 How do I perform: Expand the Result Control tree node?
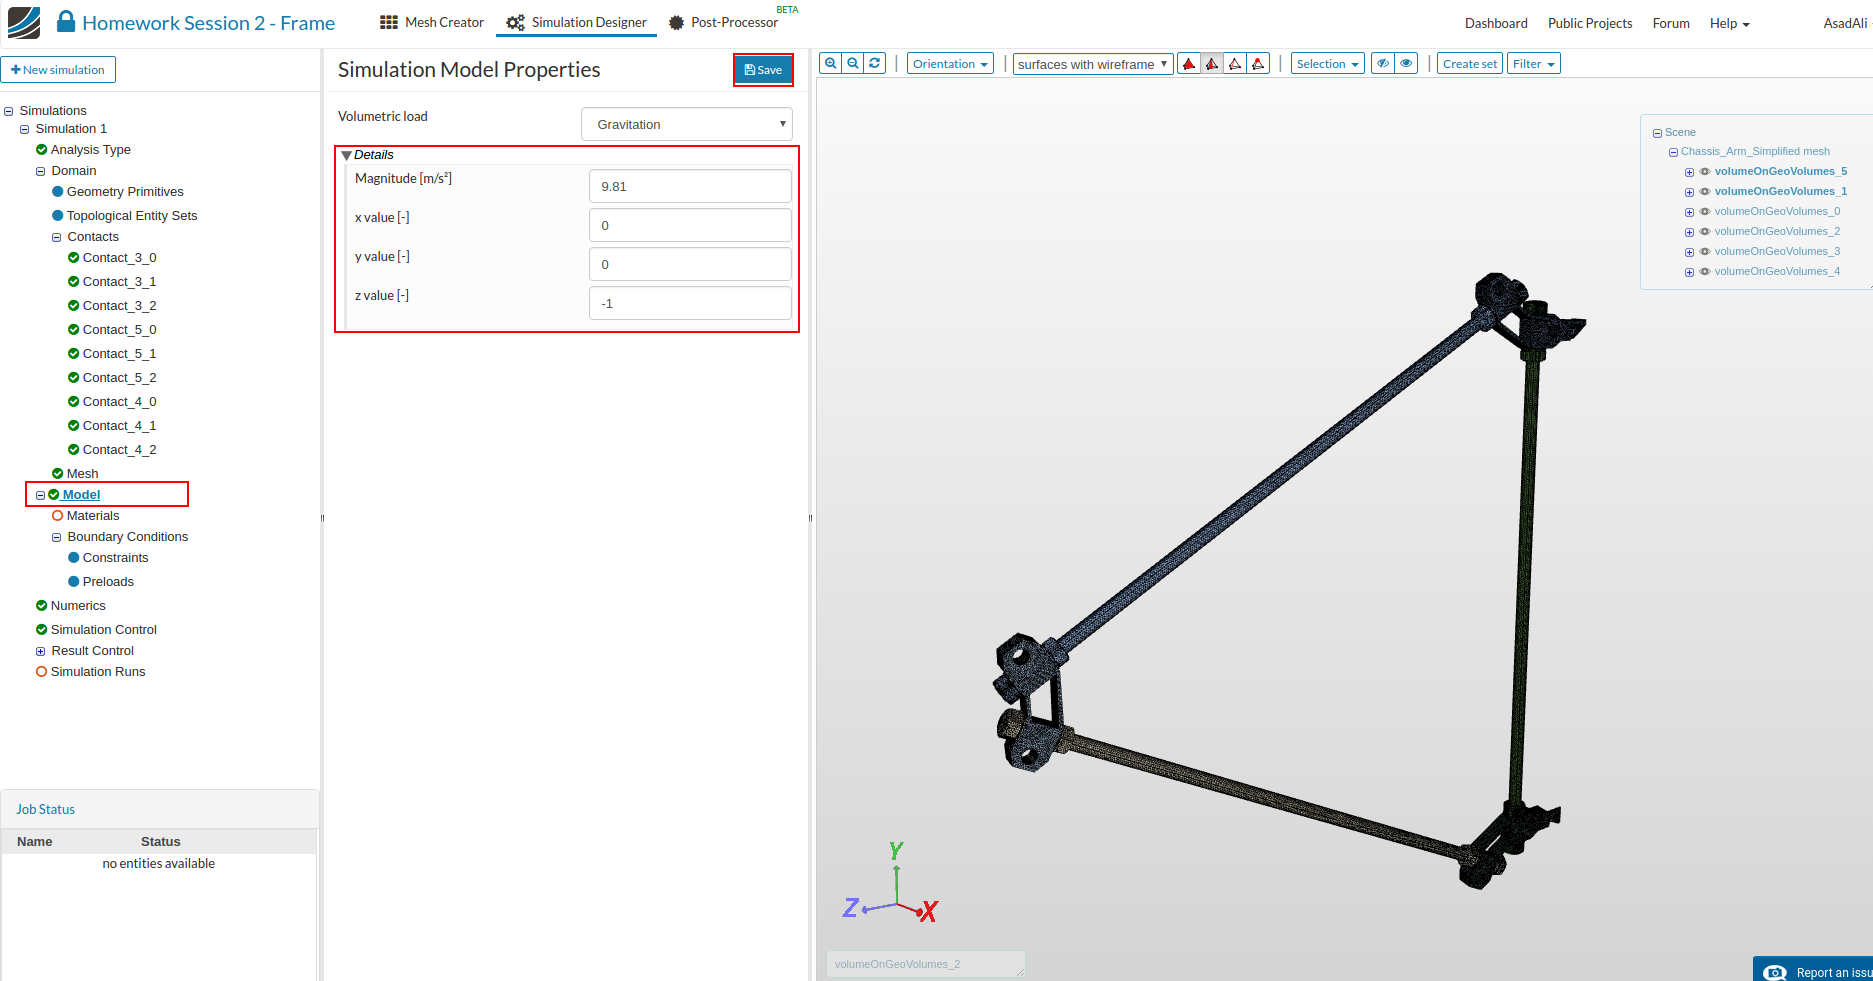[41, 651]
